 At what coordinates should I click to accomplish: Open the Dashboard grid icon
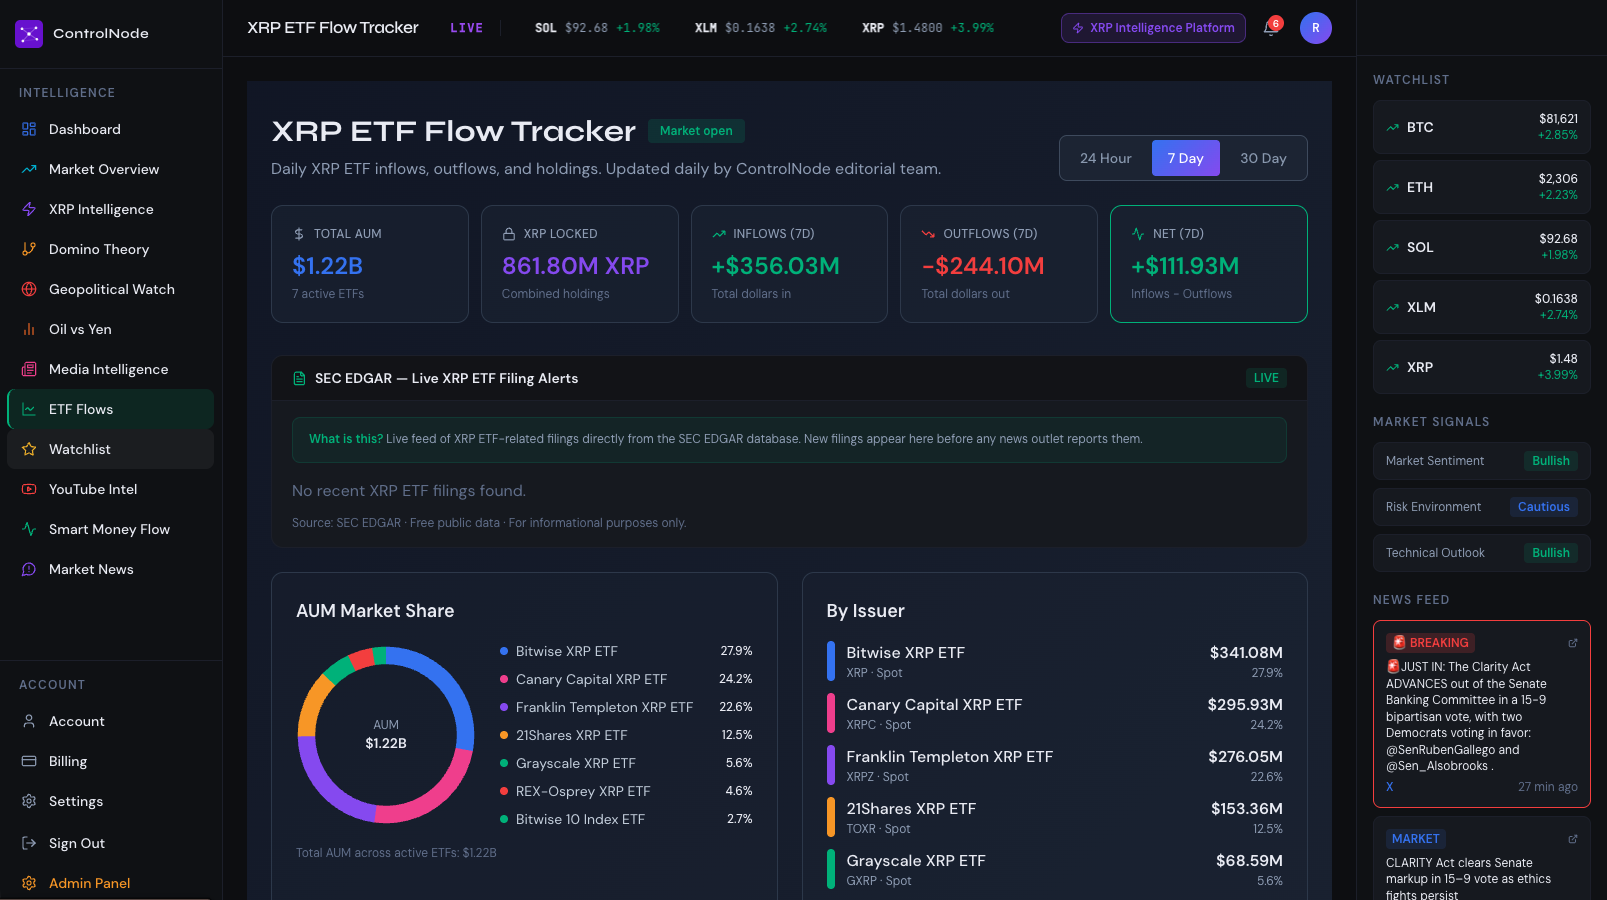pos(29,129)
